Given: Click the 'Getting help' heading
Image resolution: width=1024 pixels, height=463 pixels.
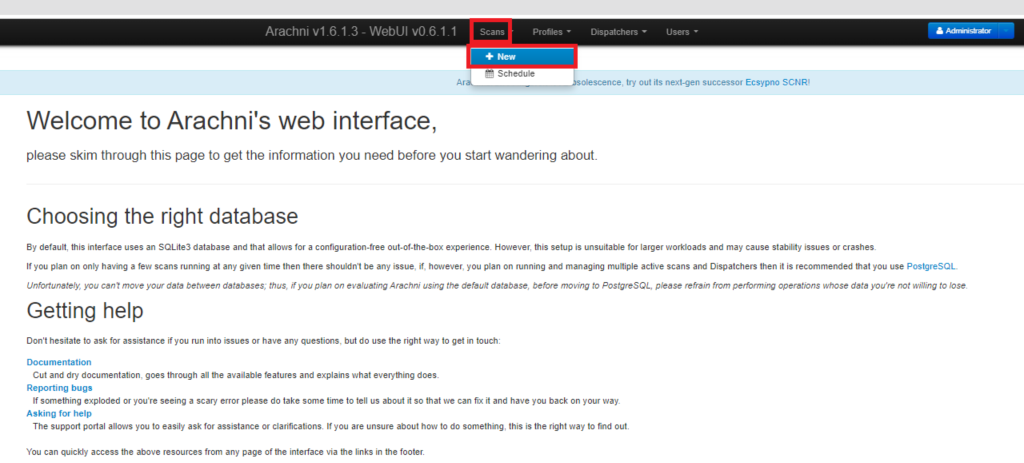Looking at the screenshot, I should coord(85,311).
